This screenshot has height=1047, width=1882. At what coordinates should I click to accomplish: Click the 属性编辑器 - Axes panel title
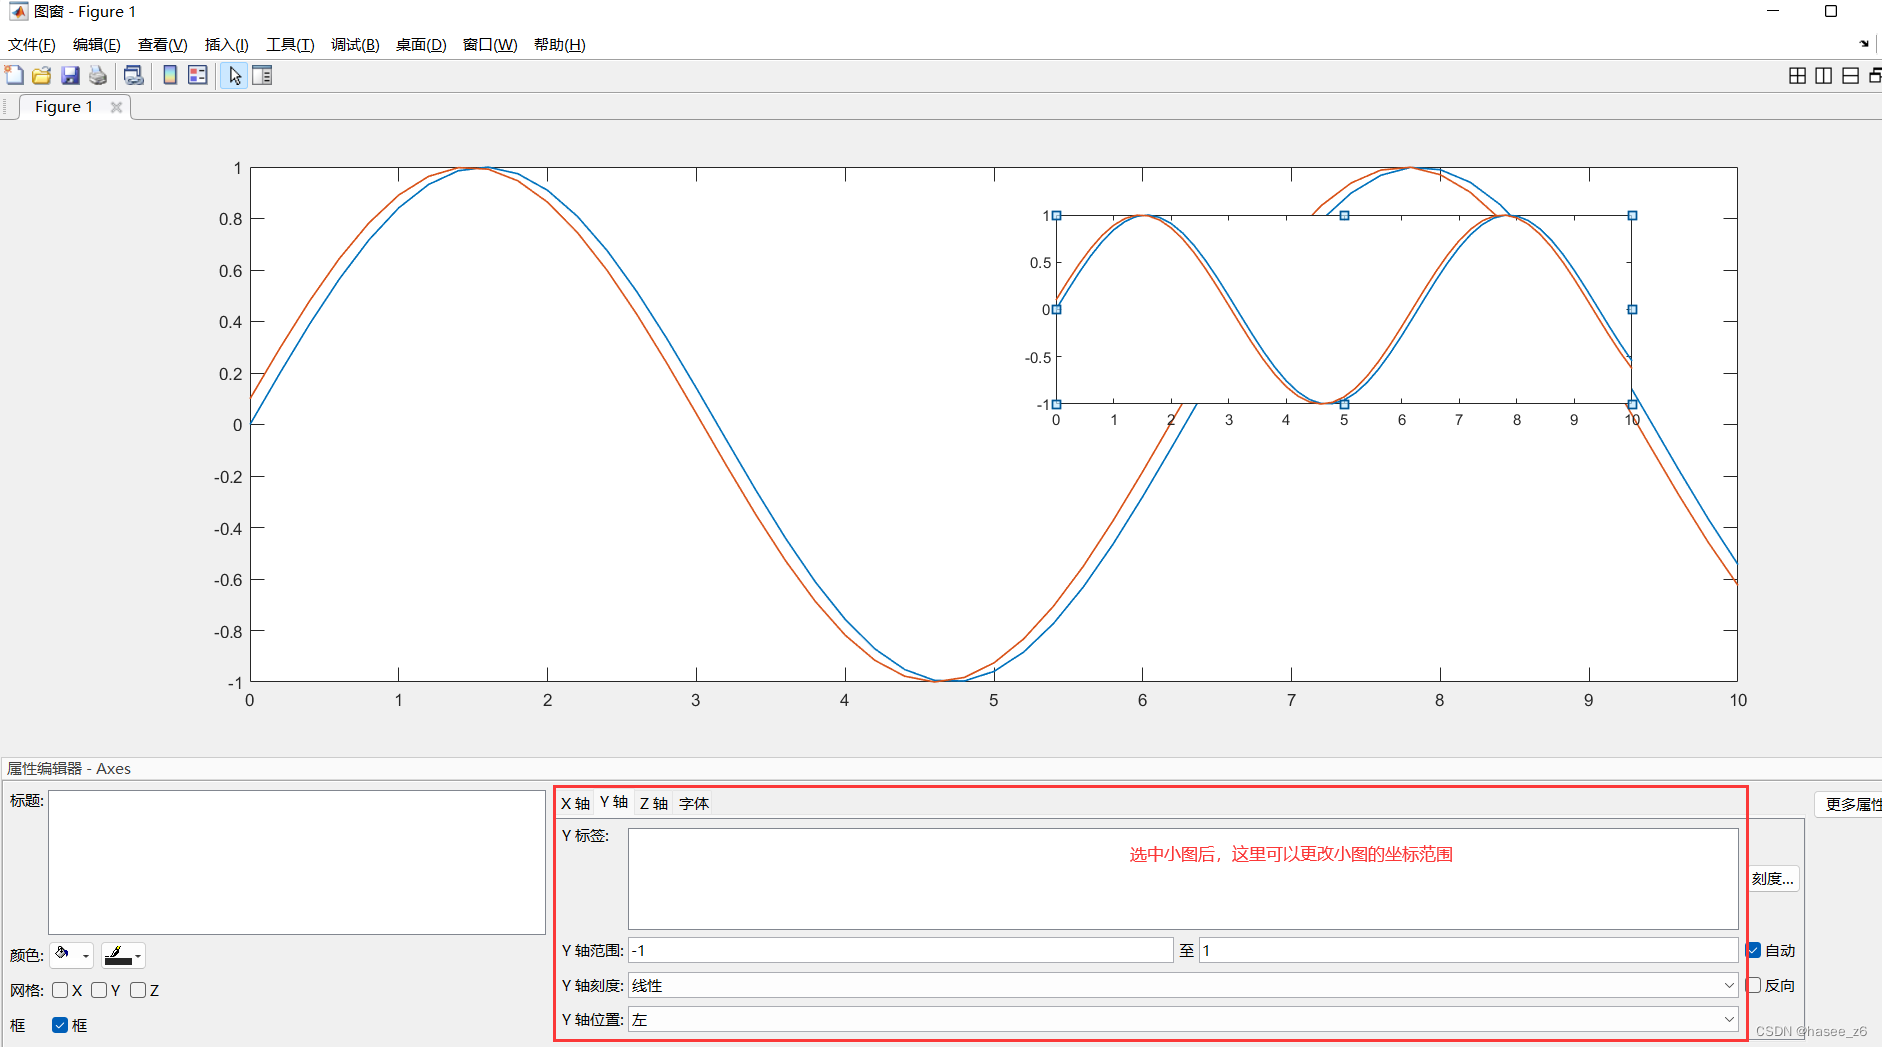pos(69,768)
